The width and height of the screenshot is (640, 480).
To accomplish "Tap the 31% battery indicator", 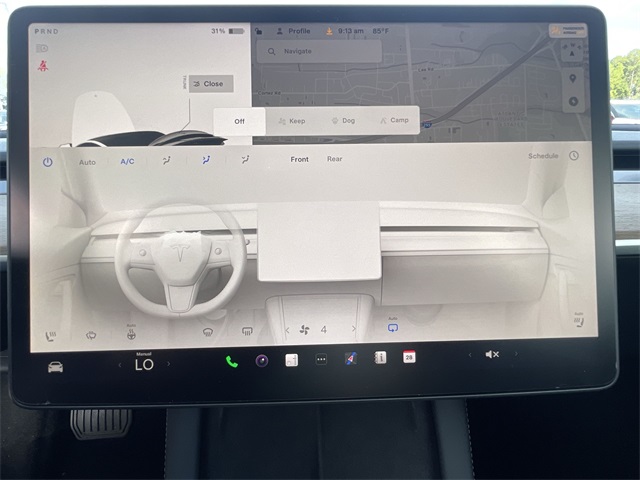I will [x=228, y=31].
